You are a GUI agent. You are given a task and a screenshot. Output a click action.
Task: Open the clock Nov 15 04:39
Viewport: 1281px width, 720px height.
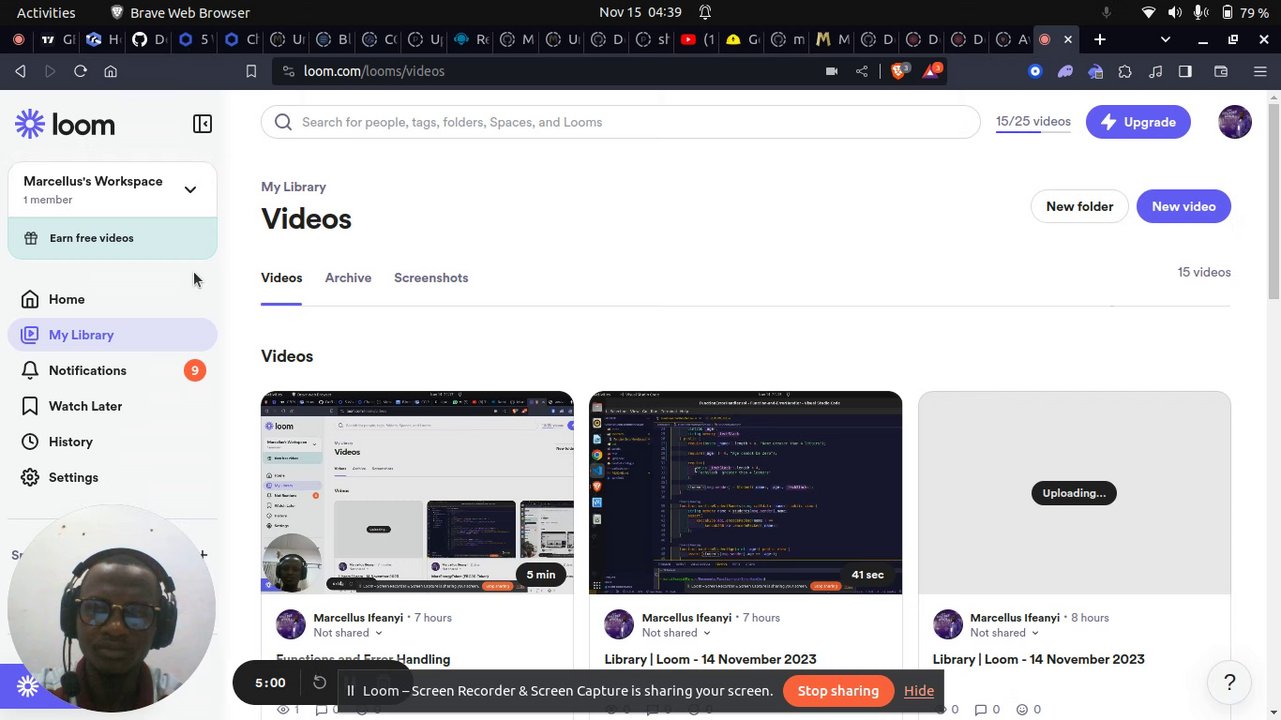(x=640, y=12)
